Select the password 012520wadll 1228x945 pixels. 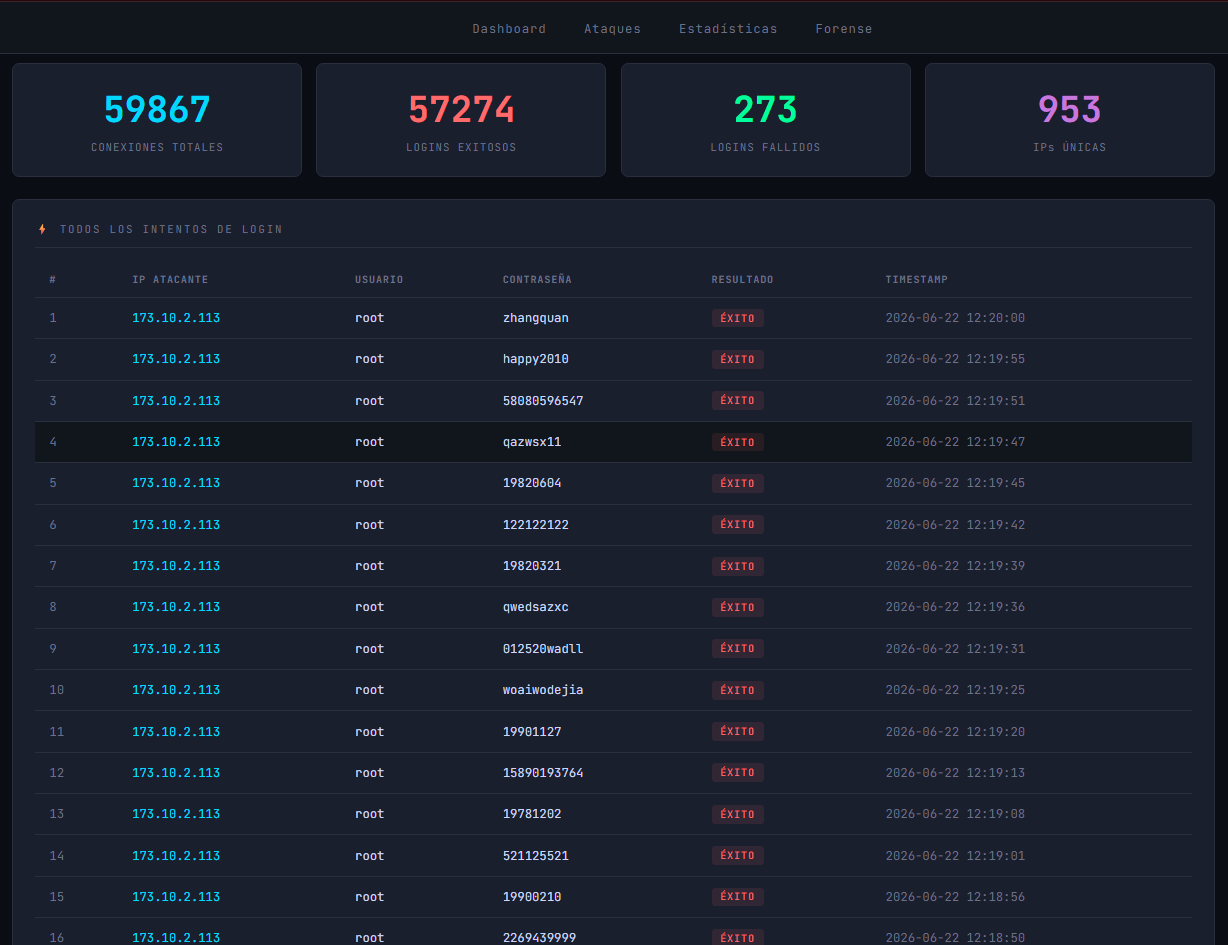coord(543,649)
